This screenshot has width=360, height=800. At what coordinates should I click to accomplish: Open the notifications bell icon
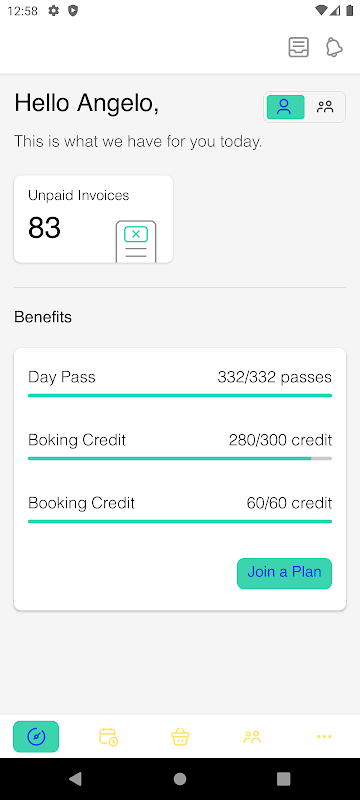coord(334,47)
